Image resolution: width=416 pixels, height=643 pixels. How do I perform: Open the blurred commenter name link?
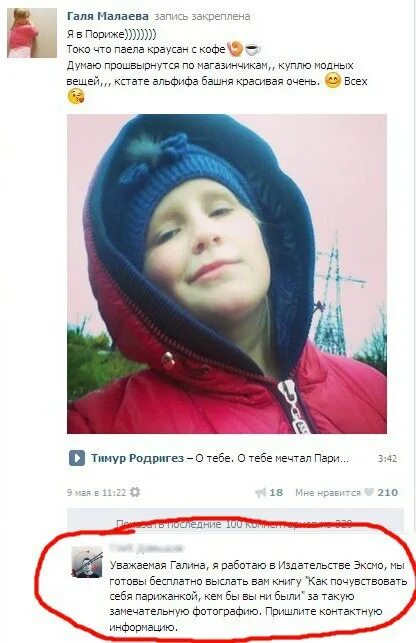[x=146, y=548]
